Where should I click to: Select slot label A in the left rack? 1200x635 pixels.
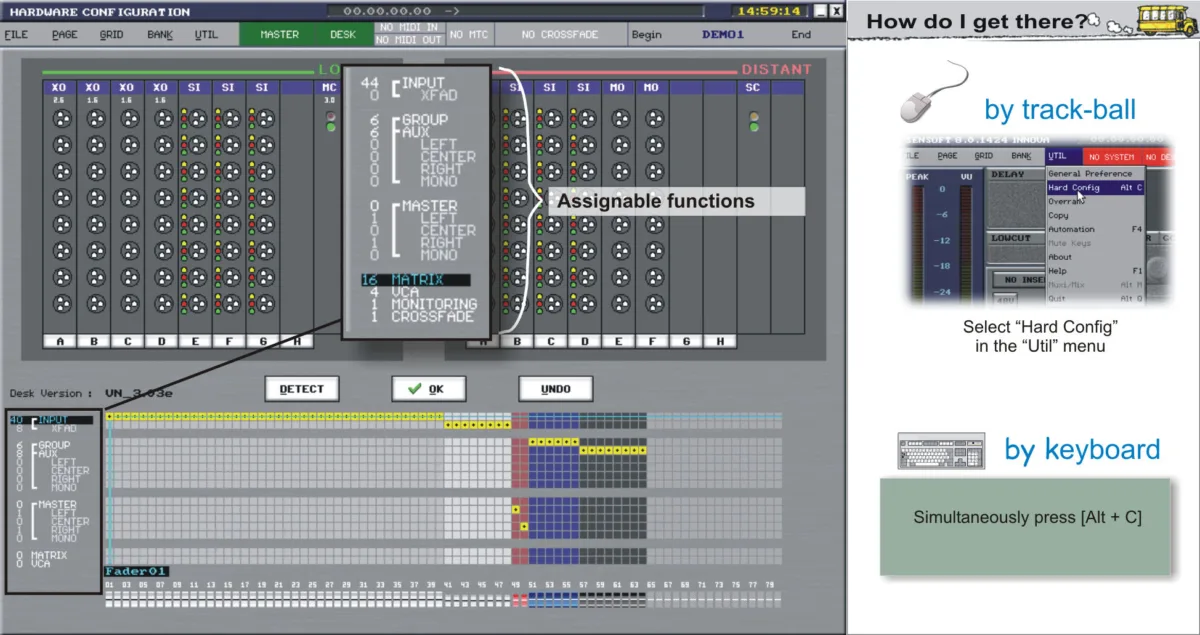59,341
